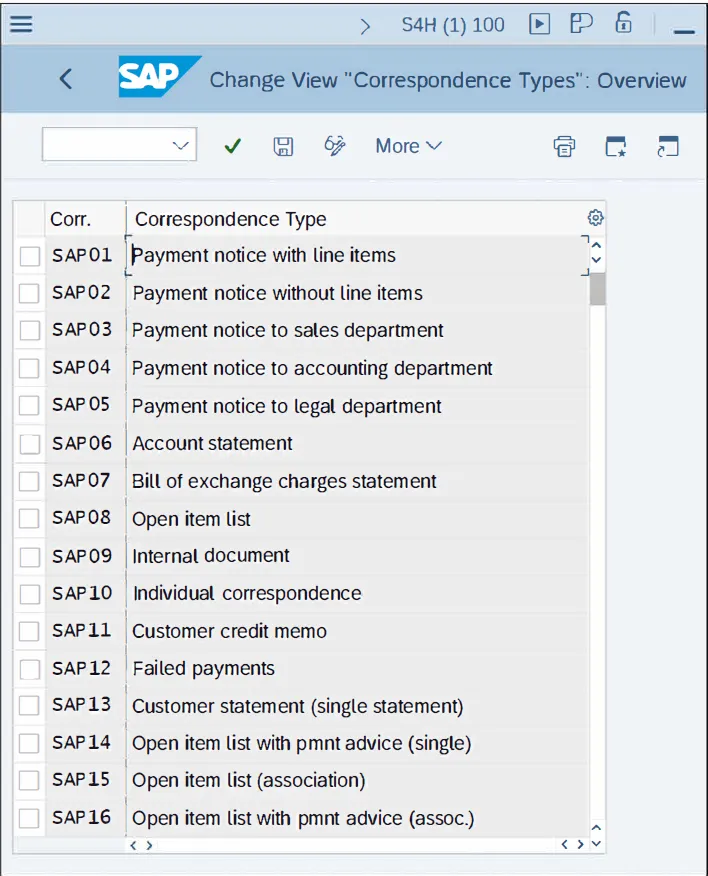Viewport: 708px width, 876px height.
Task: Click the new GUI window icon
Action: click(x=581, y=24)
